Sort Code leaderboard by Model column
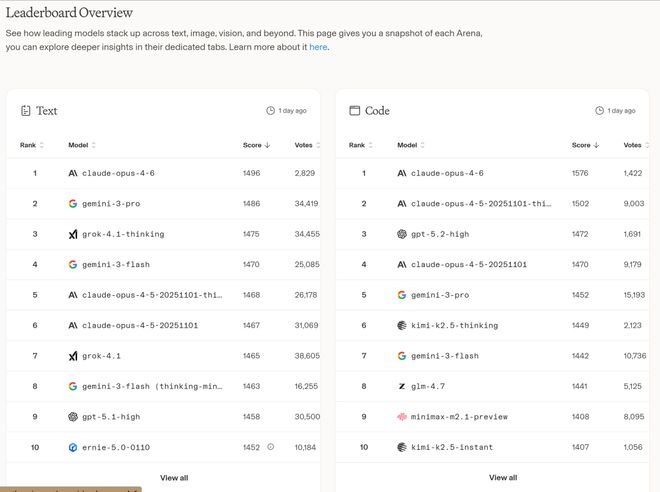Image resolution: width=660 pixels, height=492 pixels. pyautogui.click(x=412, y=146)
